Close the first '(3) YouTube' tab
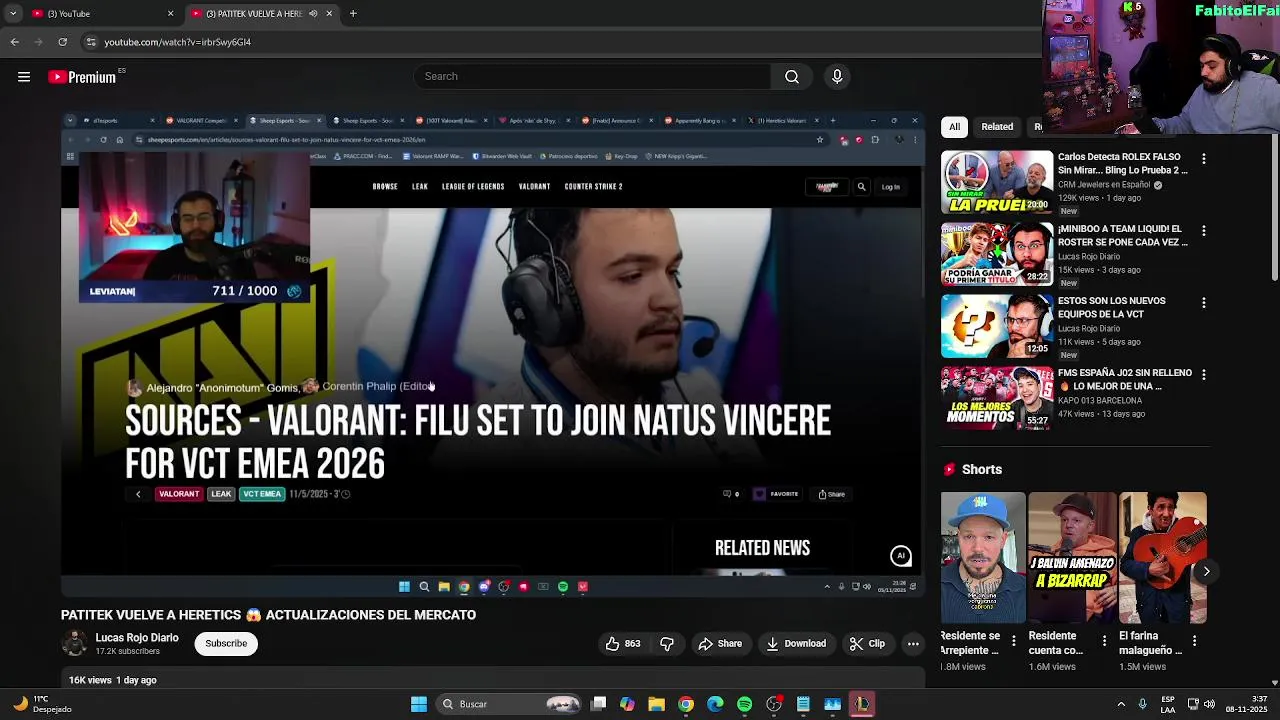The height and width of the screenshot is (720, 1280). (170, 13)
